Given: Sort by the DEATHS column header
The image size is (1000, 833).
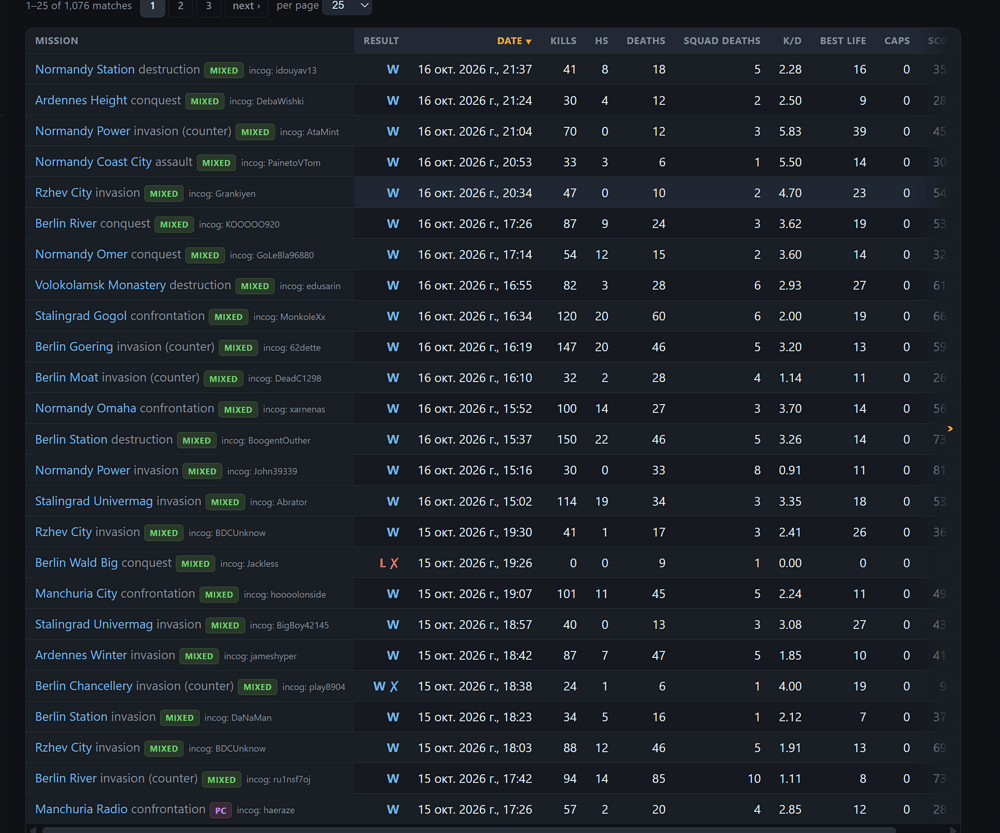Looking at the screenshot, I should pos(645,41).
